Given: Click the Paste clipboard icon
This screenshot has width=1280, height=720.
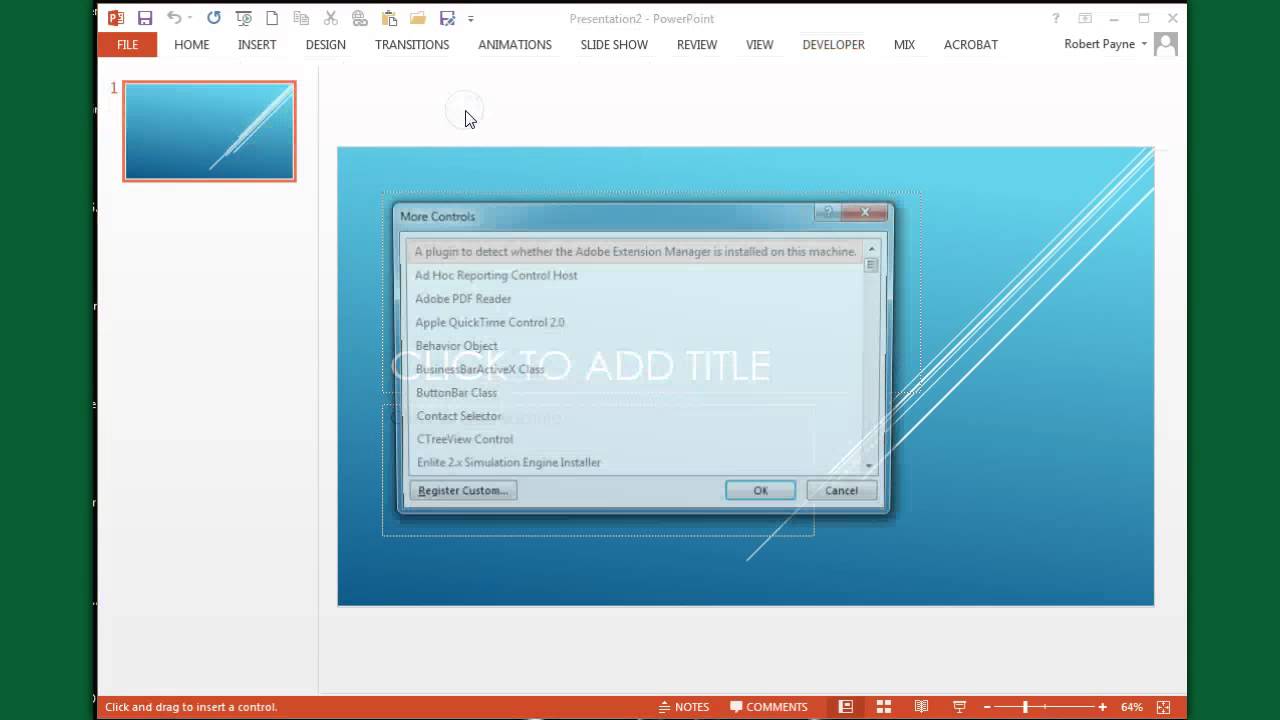Looking at the screenshot, I should coord(389,18).
